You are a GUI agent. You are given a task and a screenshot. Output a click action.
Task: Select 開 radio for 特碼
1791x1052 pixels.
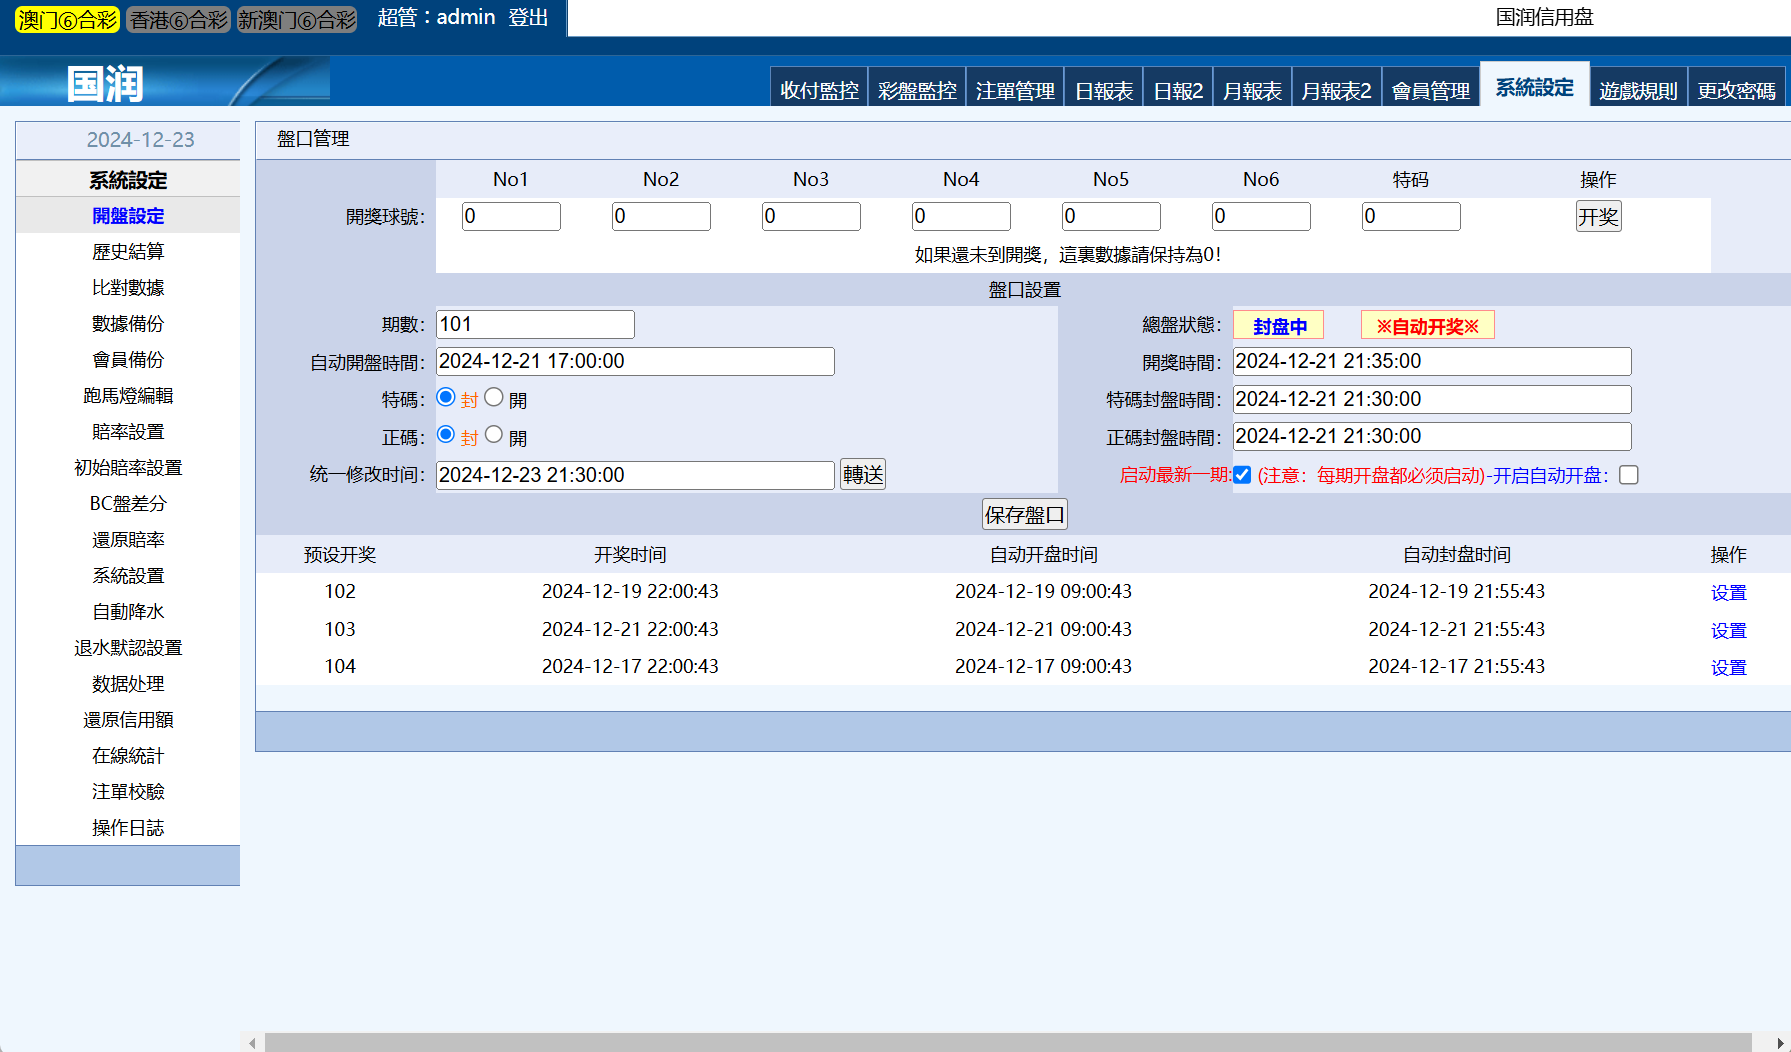point(494,398)
